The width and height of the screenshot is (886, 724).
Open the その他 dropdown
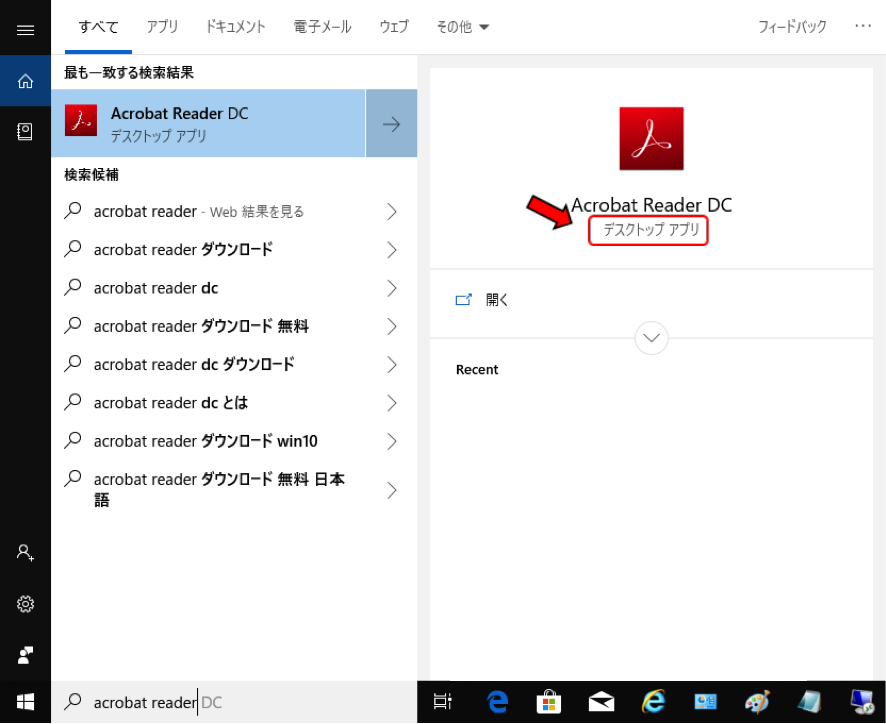pyautogui.click(x=462, y=27)
